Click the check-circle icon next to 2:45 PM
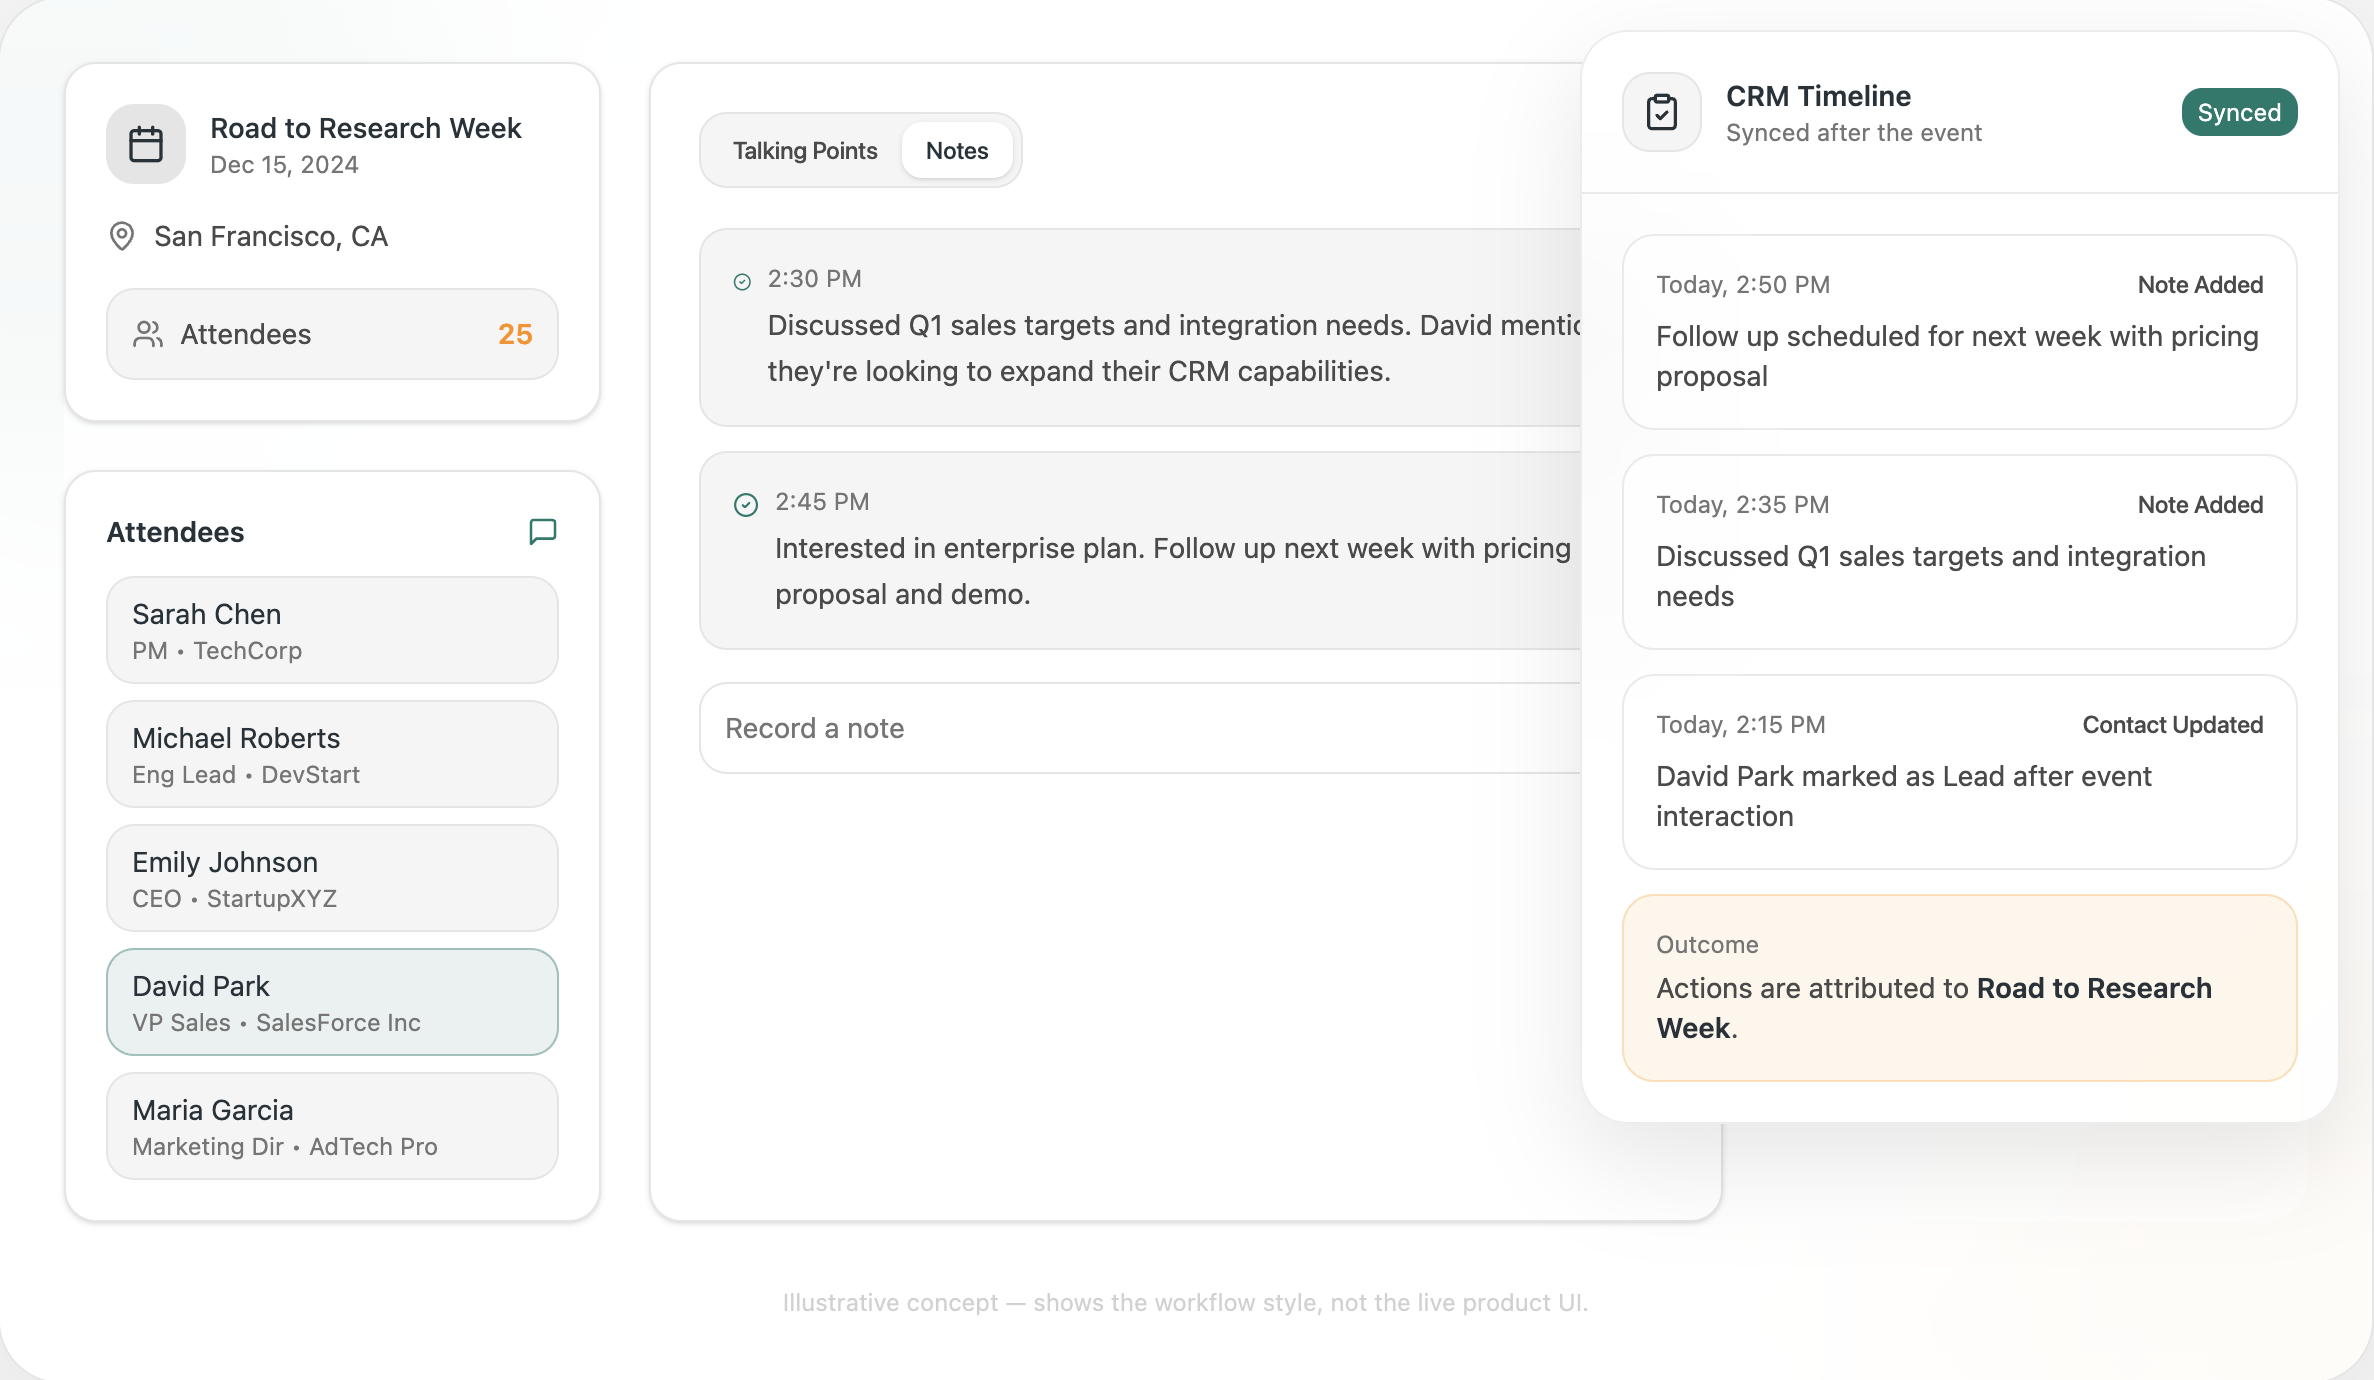 point(746,504)
